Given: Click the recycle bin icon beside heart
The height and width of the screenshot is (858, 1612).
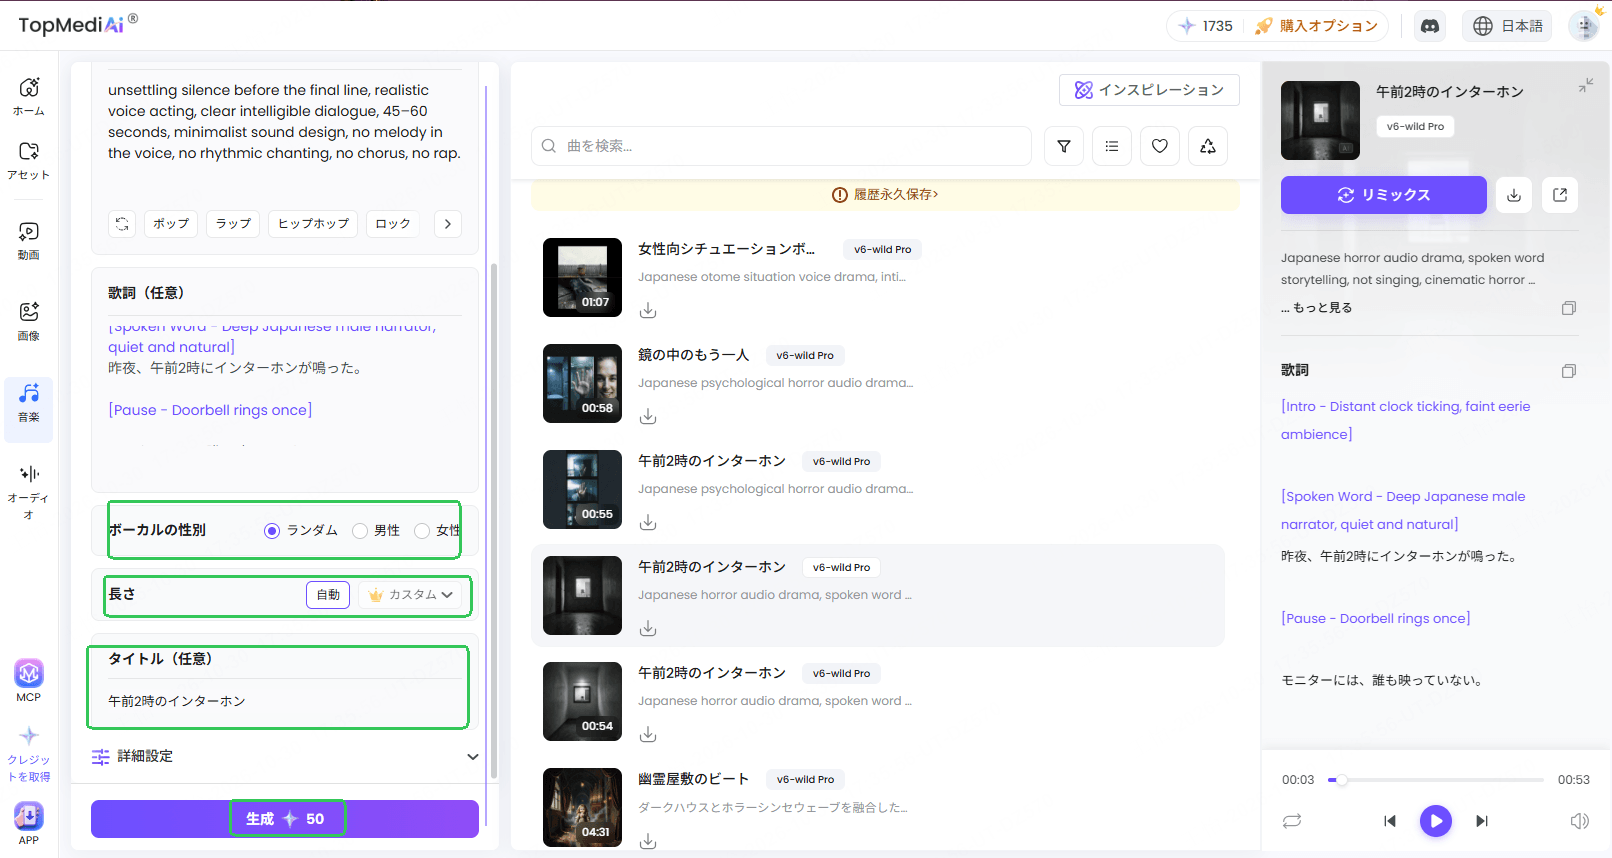Looking at the screenshot, I should tap(1208, 146).
